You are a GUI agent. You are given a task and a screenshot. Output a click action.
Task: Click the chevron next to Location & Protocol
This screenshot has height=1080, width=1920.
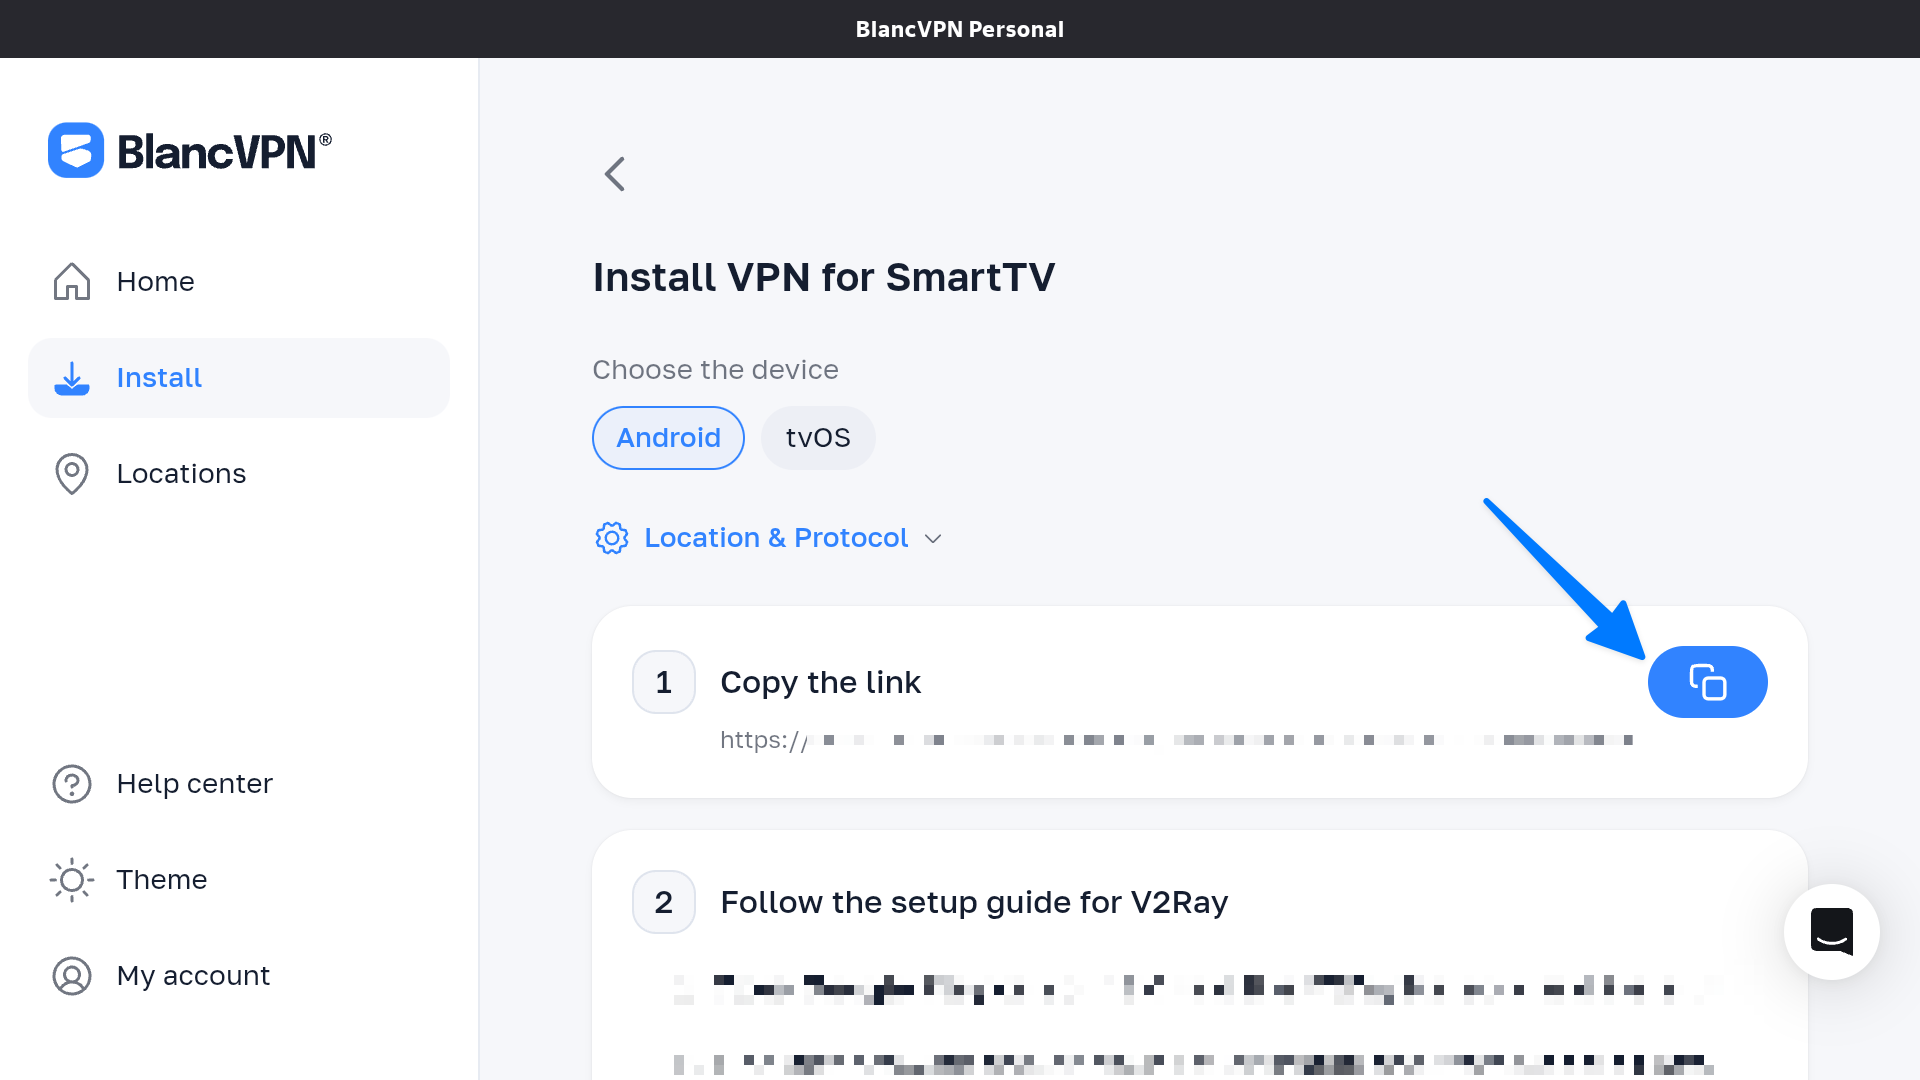click(x=933, y=539)
